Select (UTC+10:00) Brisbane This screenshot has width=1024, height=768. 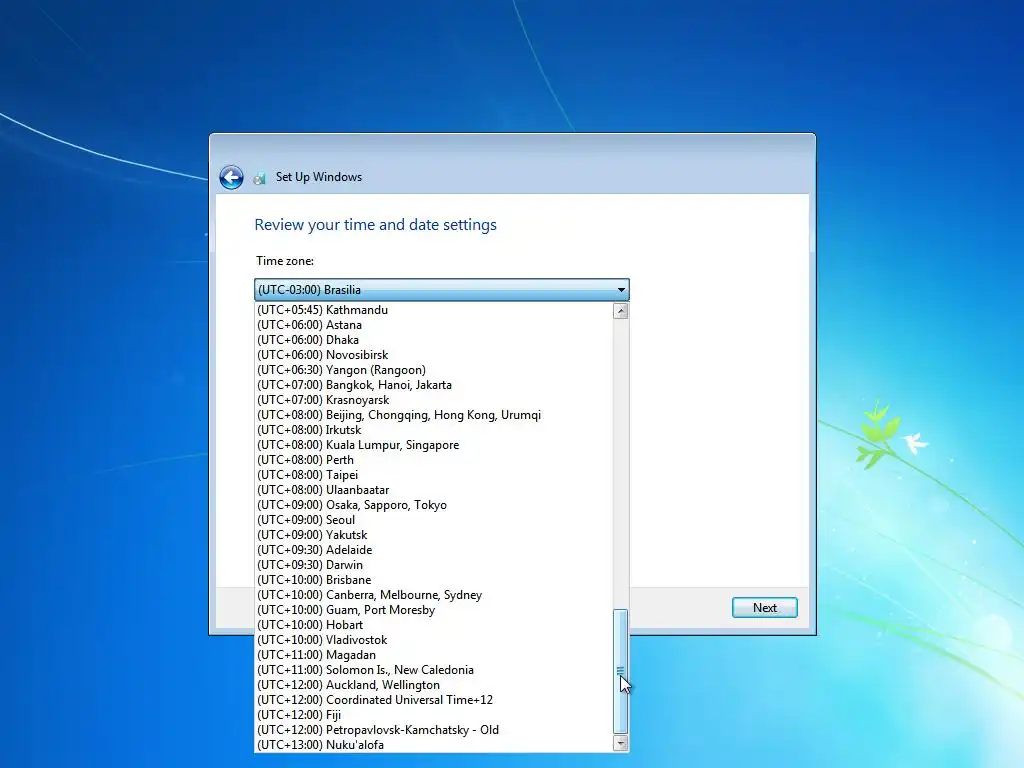[434, 580]
